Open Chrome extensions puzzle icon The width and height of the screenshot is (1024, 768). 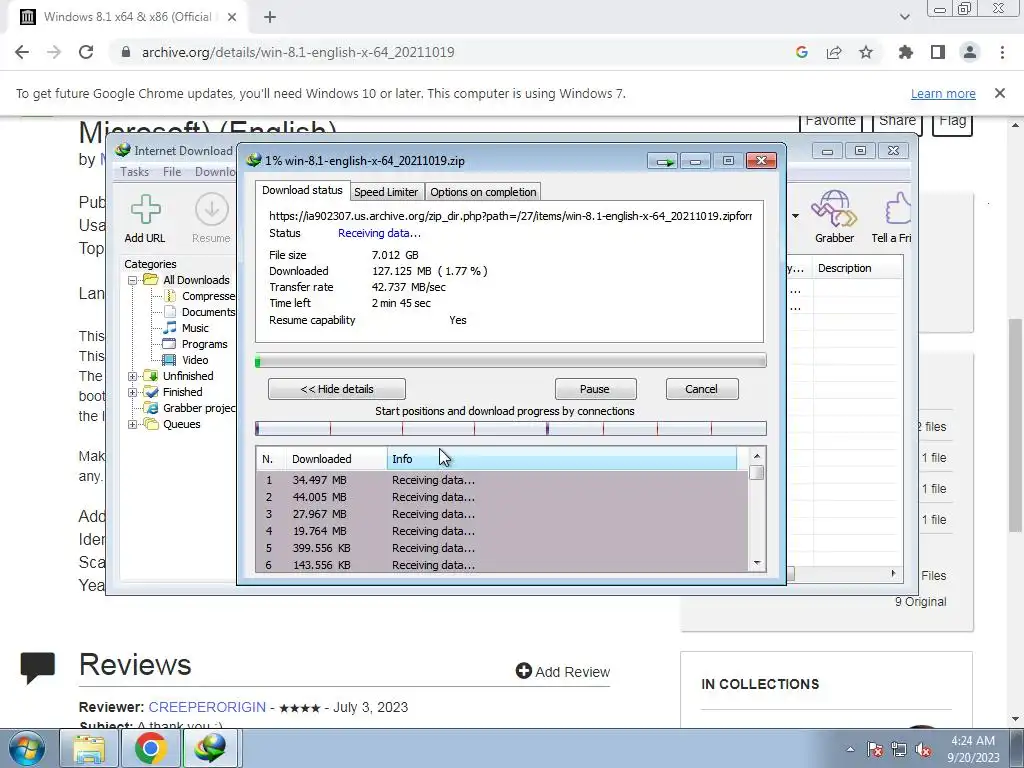(x=906, y=52)
